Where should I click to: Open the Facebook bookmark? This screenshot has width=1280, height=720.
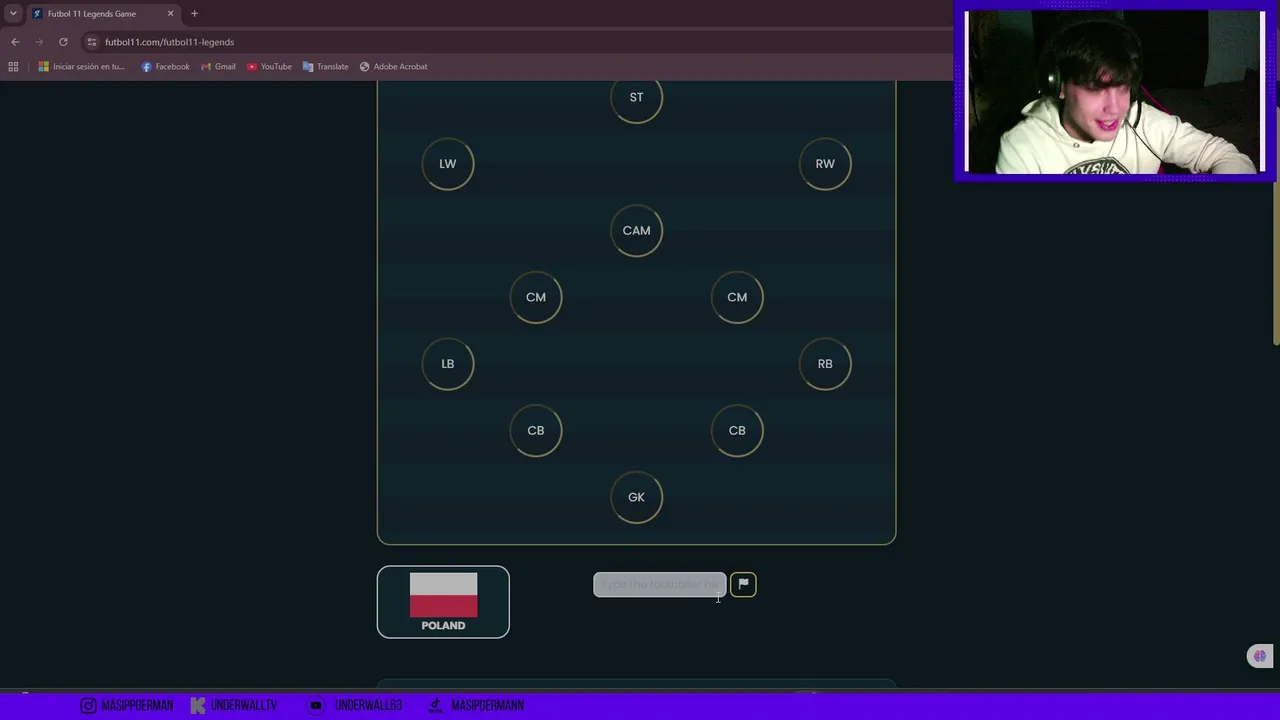point(165,67)
